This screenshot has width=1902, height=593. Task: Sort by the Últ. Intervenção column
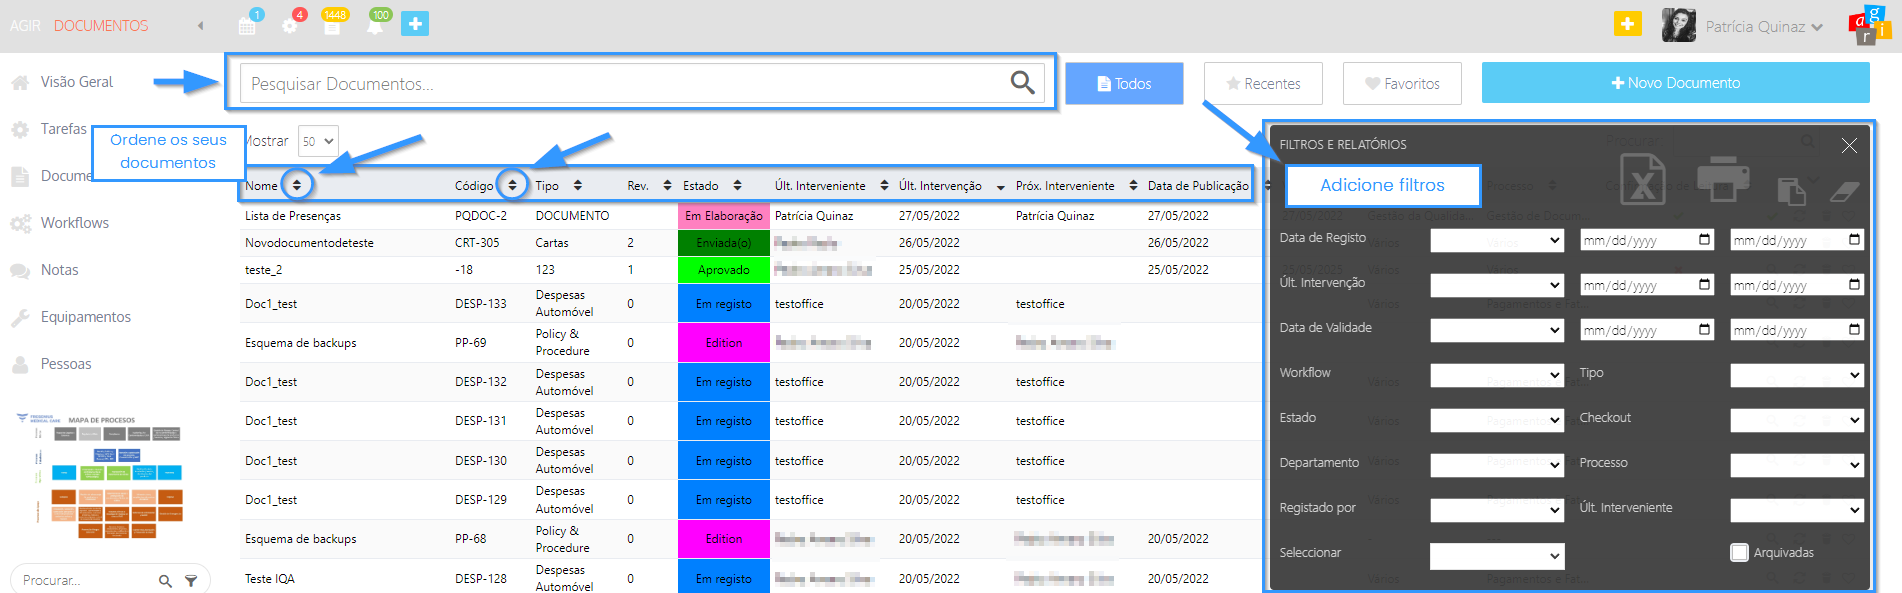pyautogui.click(x=1000, y=186)
